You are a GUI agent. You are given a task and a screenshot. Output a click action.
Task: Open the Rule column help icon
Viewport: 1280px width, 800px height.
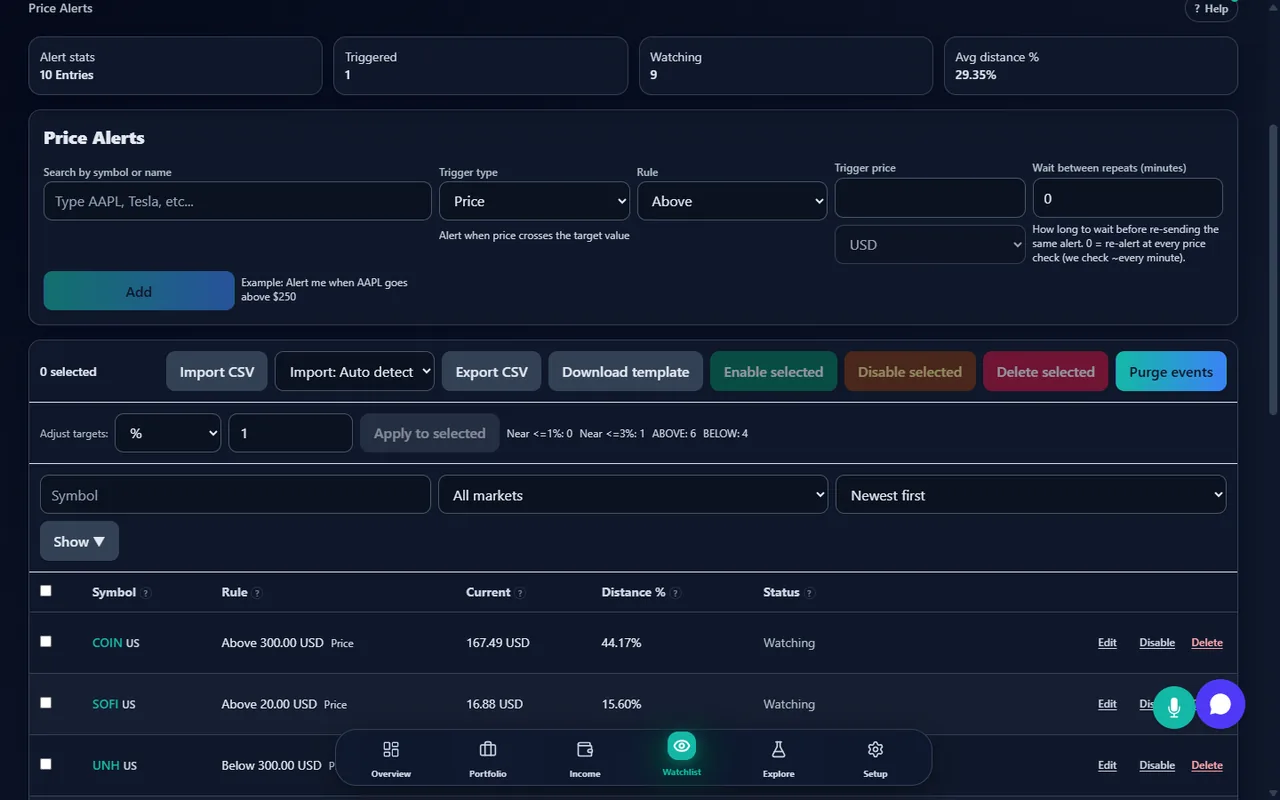(x=257, y=593)
